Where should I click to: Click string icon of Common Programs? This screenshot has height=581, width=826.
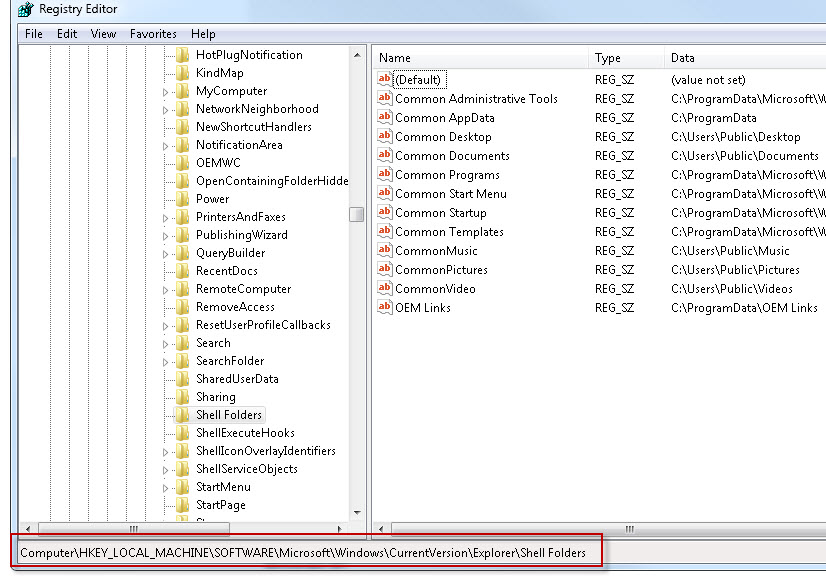pyautogui.click(x=385, y=174)
